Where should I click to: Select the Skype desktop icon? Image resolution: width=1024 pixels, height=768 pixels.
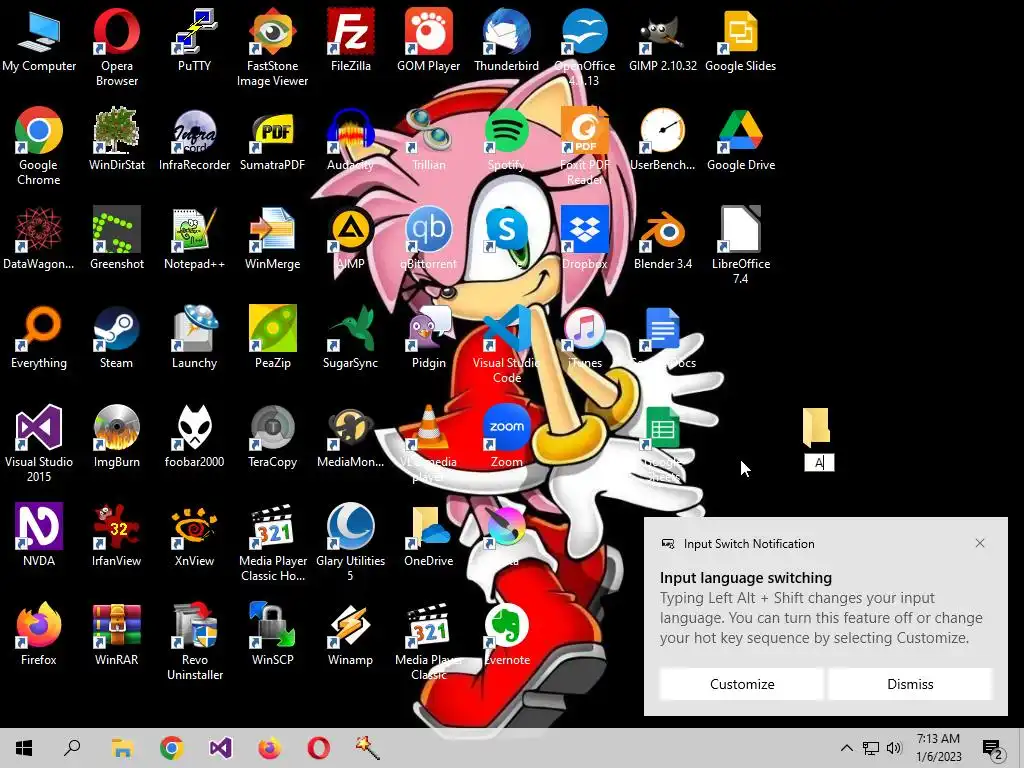[507, 229]
